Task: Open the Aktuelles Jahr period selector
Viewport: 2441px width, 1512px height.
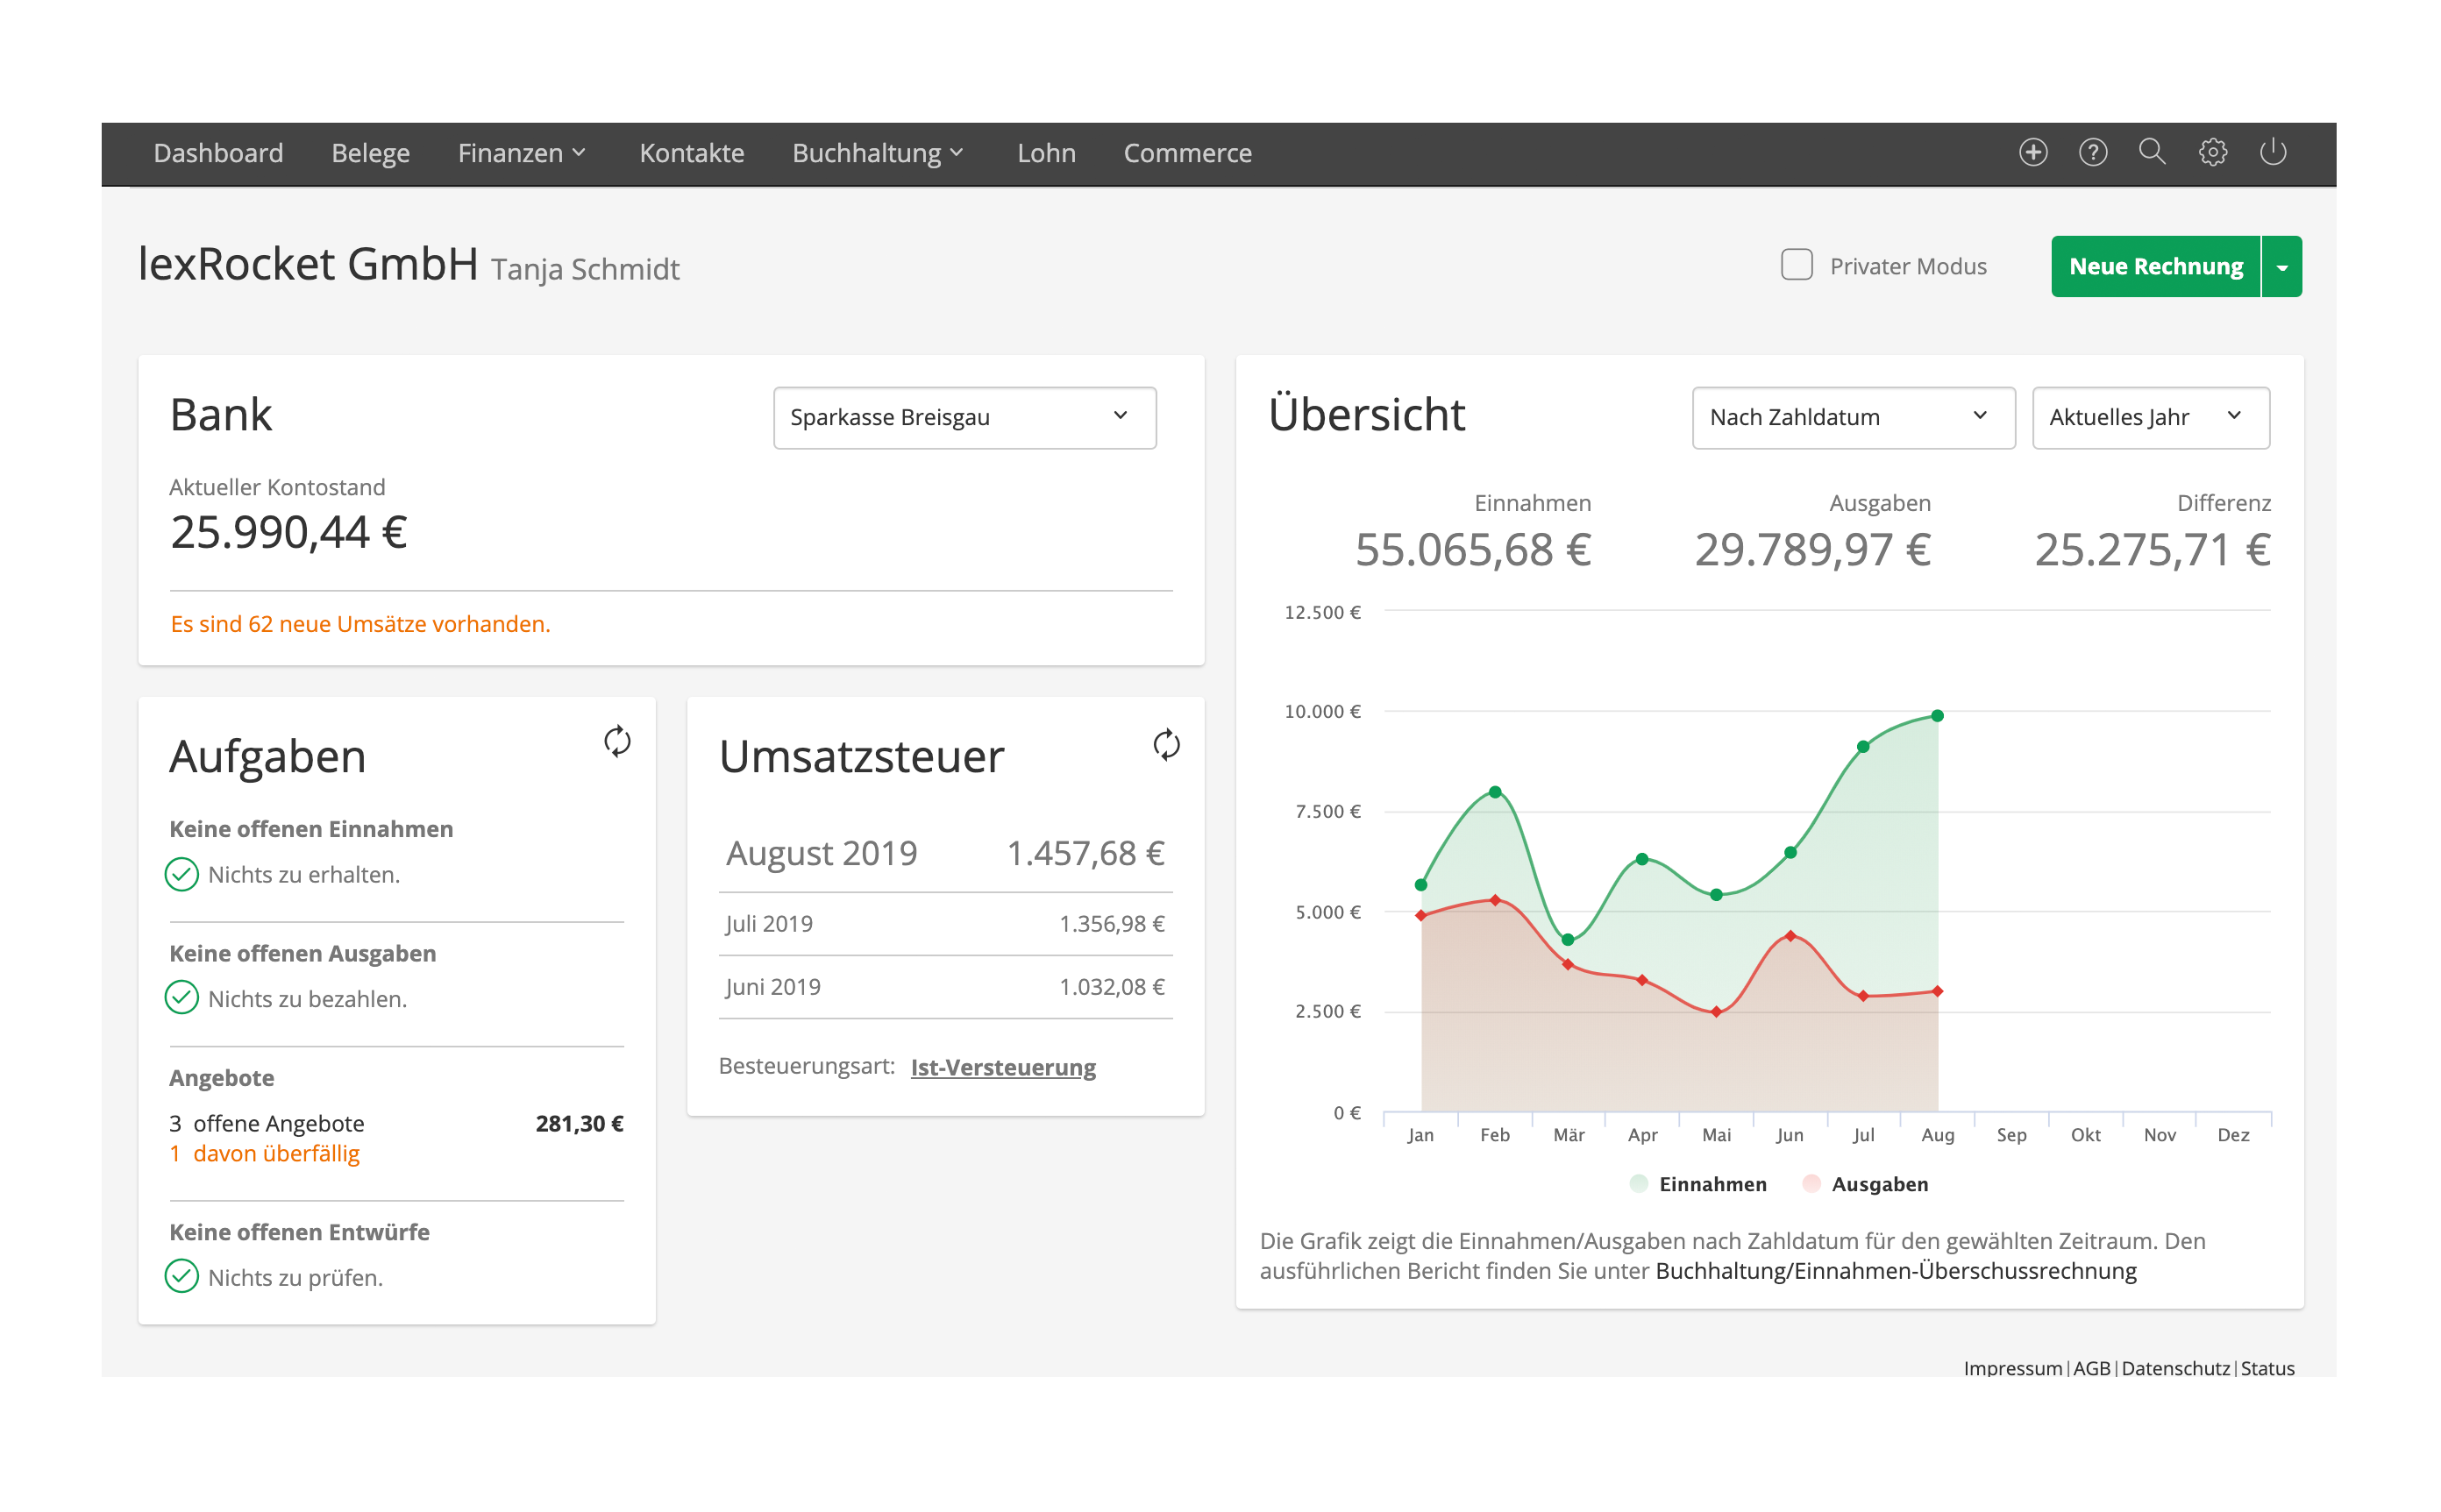Action: pos(2150,417)
